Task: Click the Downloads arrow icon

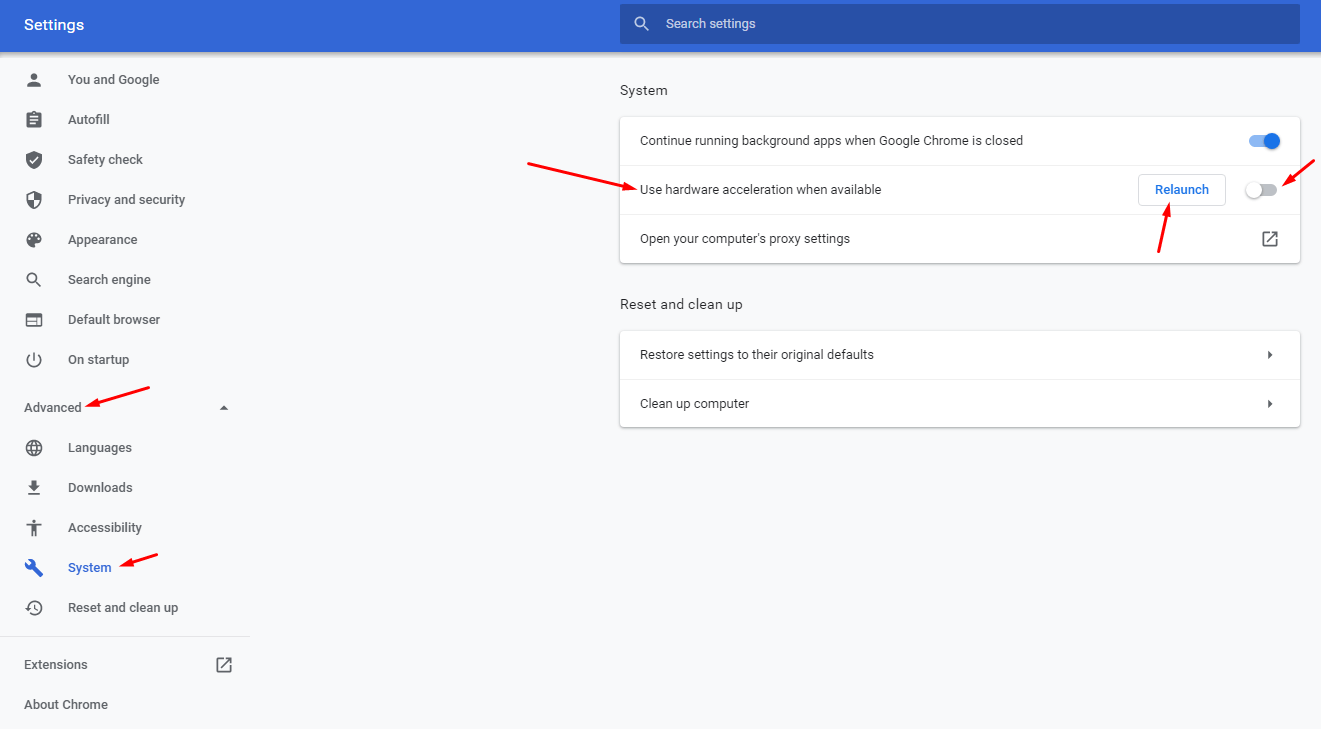Action: click(34, 488)
